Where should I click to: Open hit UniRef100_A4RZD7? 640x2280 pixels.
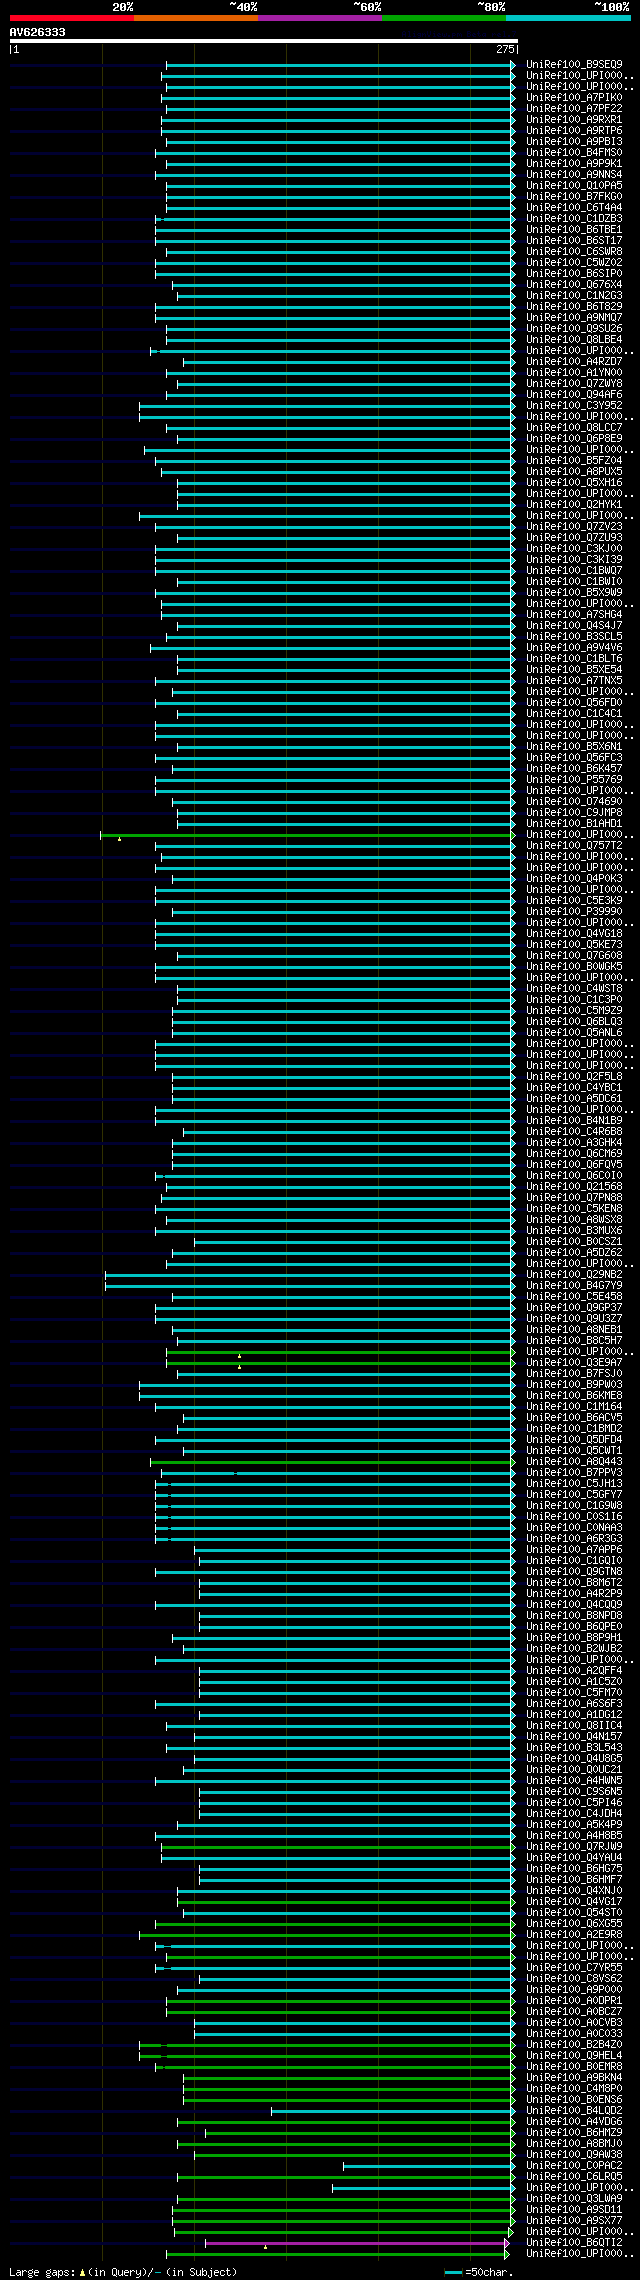[574, 361]
